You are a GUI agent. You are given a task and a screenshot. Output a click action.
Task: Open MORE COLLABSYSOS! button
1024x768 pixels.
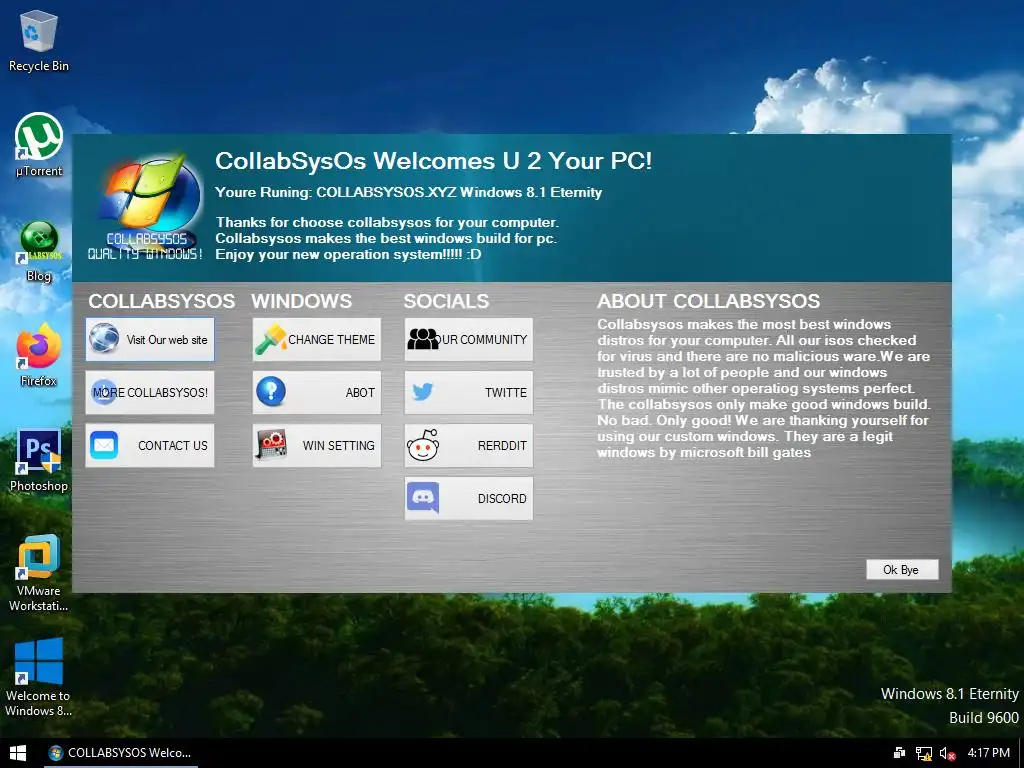[150, 392]
